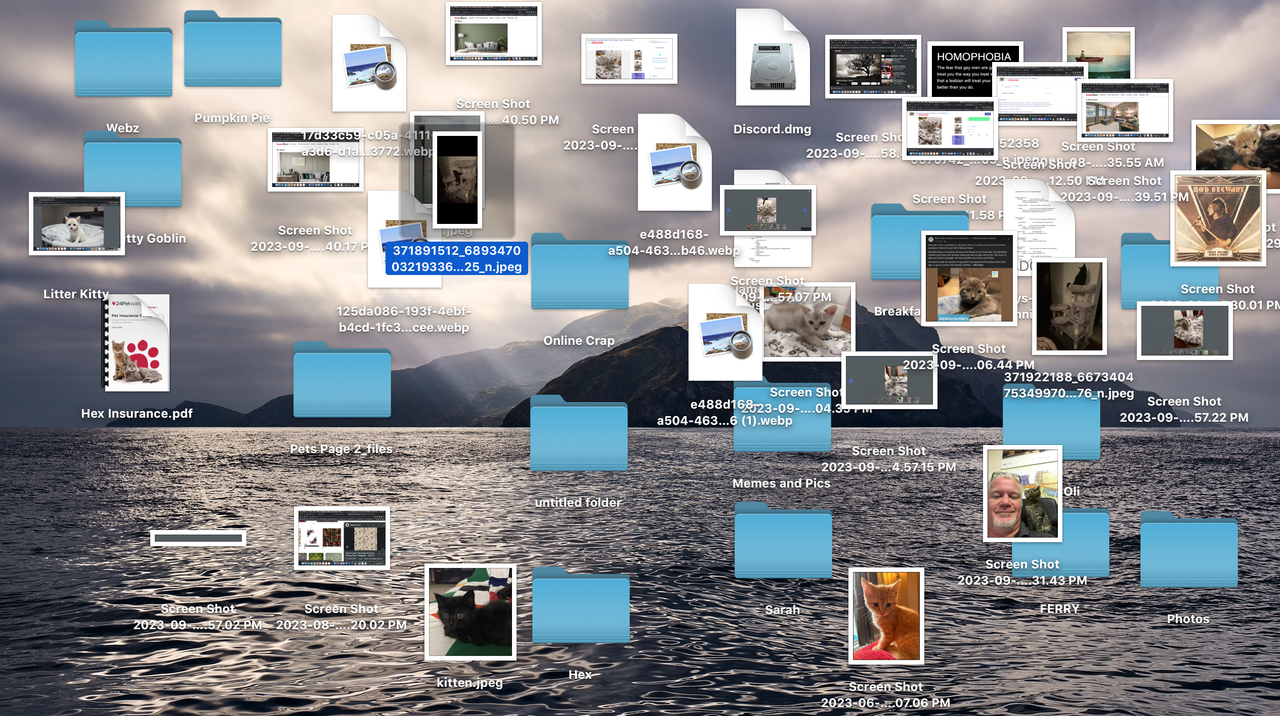
Task: Select the Rod Stewart album cover image
Action: pyautogui.click(x=1217, y=218)
